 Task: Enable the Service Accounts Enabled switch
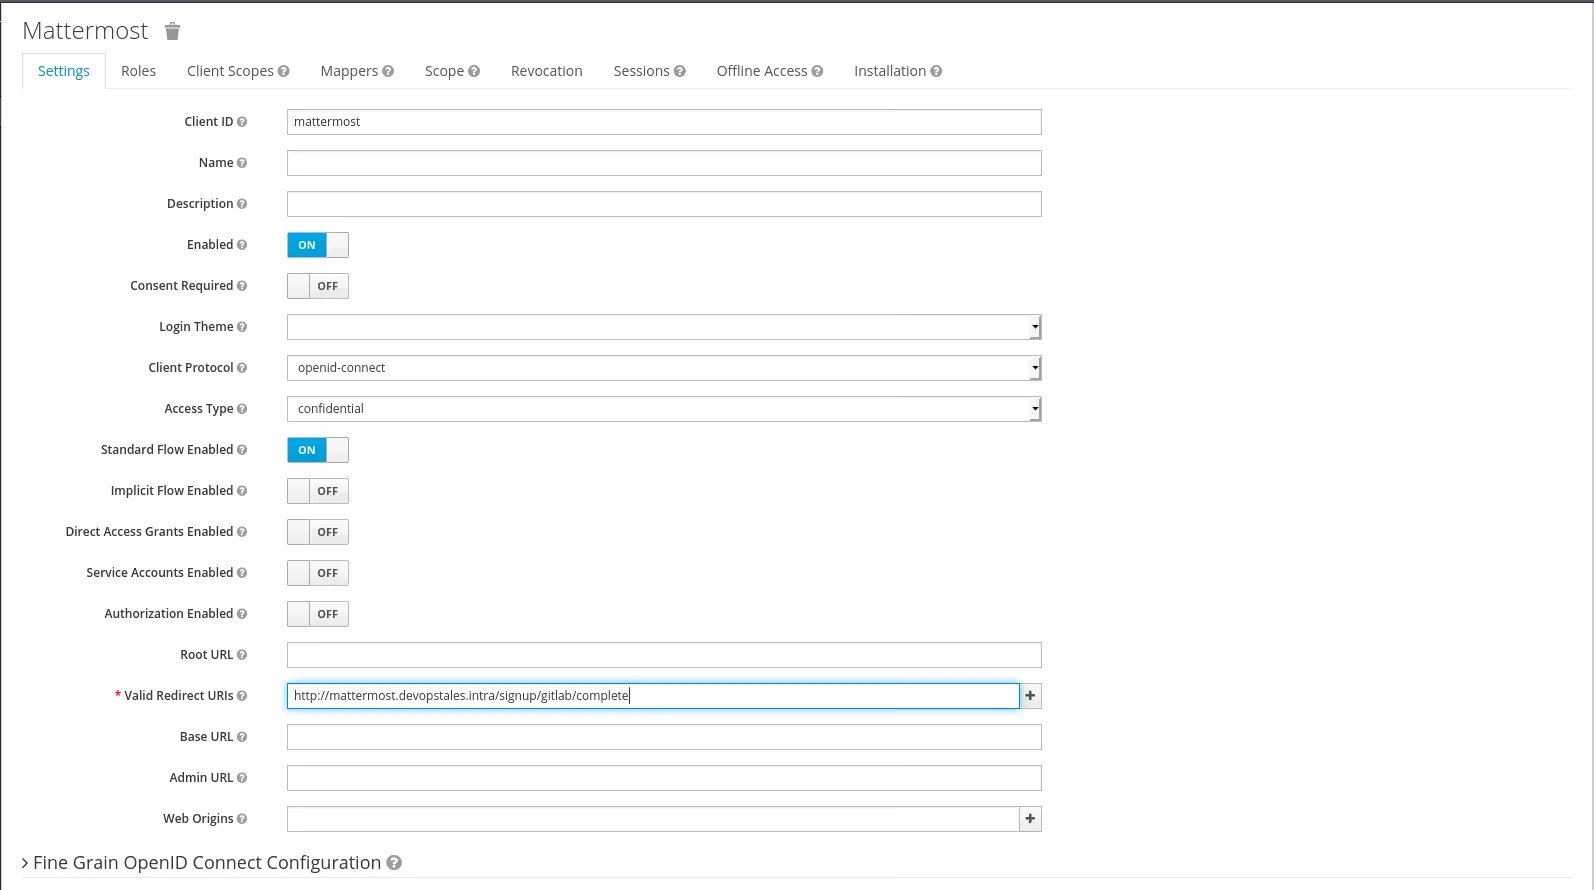click(x=317, y=573)
